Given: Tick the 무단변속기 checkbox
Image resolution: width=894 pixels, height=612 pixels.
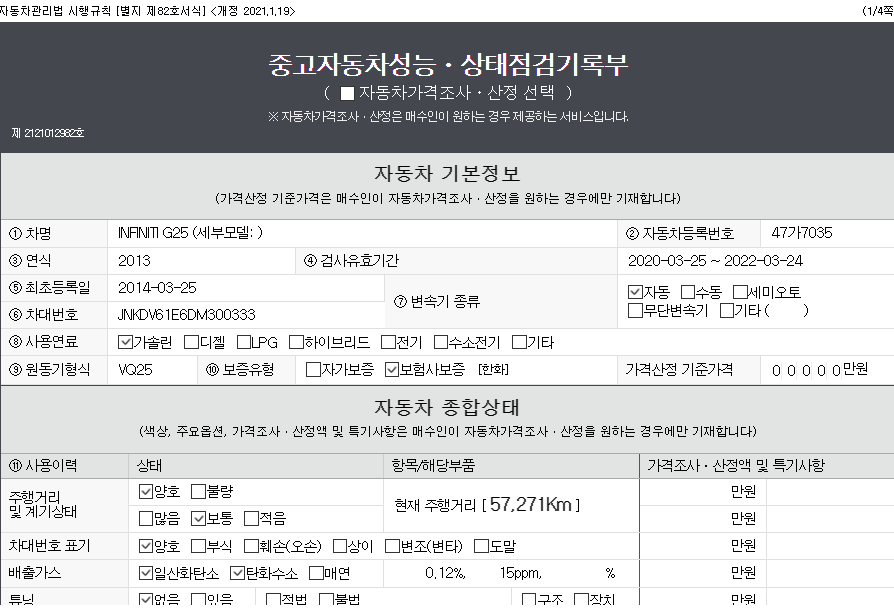Looking at the screenshot, I should pos(635,311).
